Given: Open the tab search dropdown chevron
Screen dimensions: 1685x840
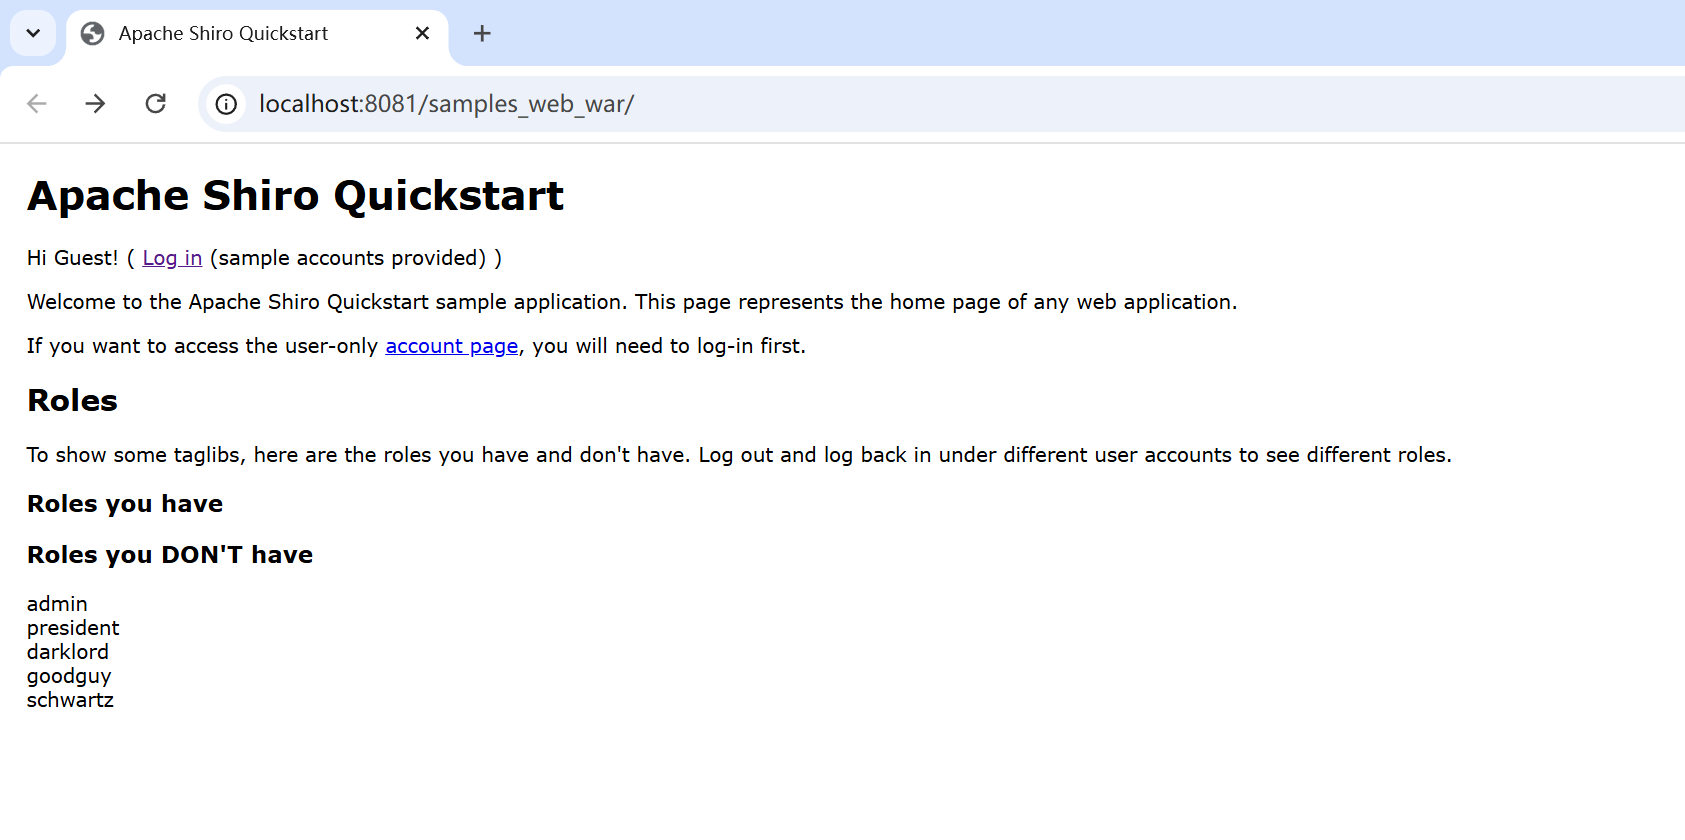Looking at the screenshot, I should [x=33, y=33].
